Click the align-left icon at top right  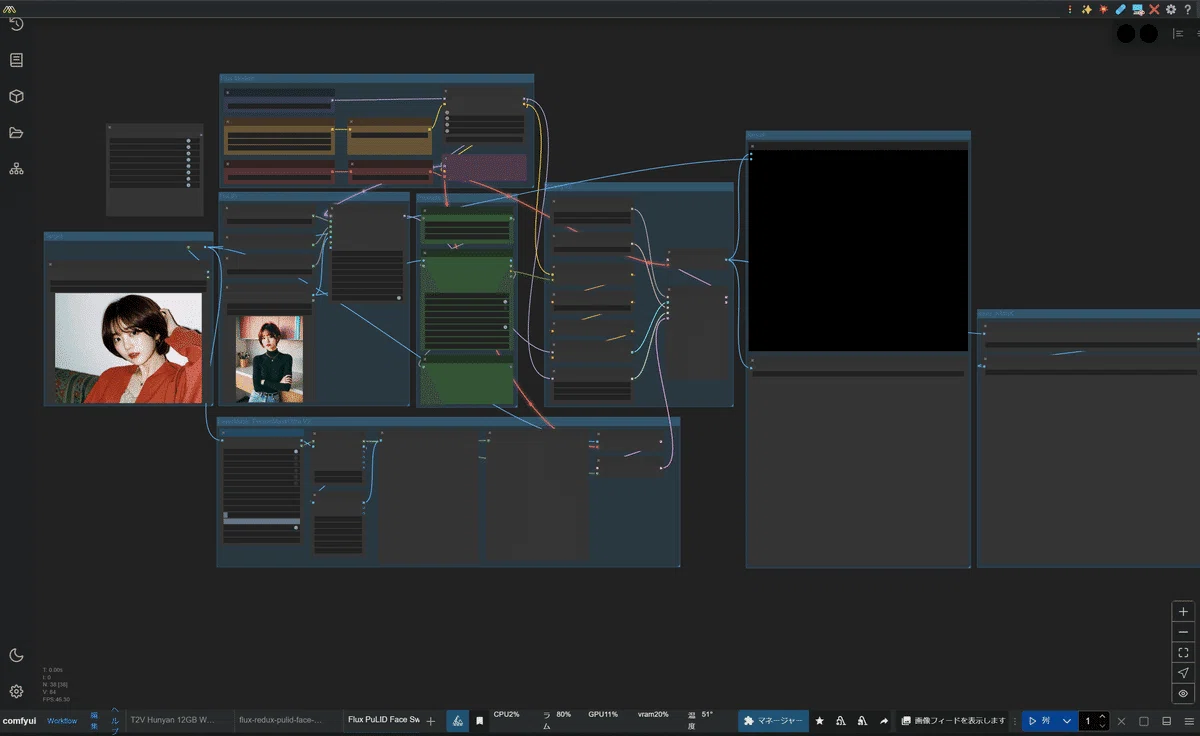point(1178,33)
